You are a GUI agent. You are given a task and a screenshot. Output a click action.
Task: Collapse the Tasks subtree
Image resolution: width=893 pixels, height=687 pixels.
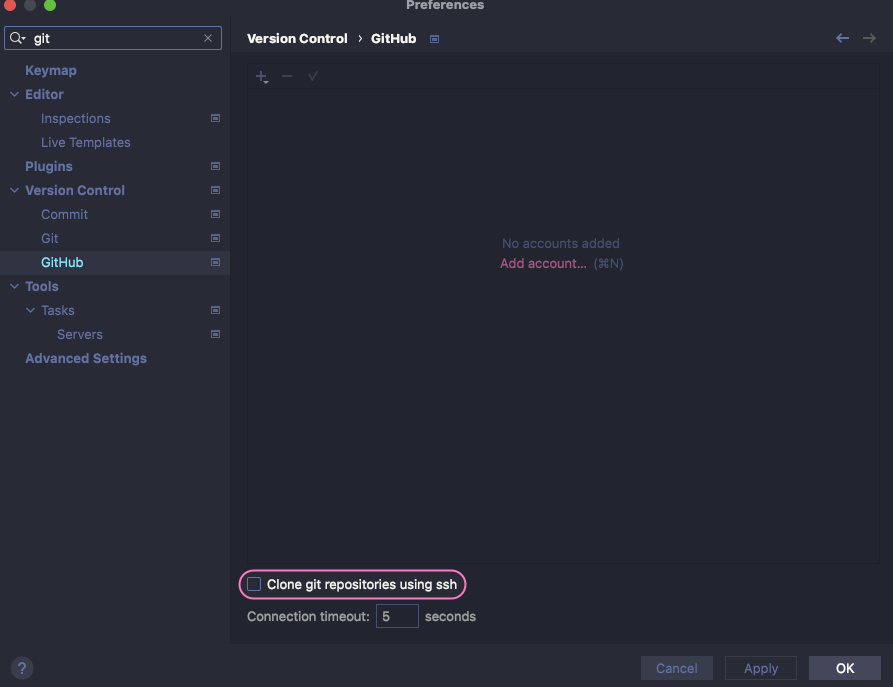(30, 310)
